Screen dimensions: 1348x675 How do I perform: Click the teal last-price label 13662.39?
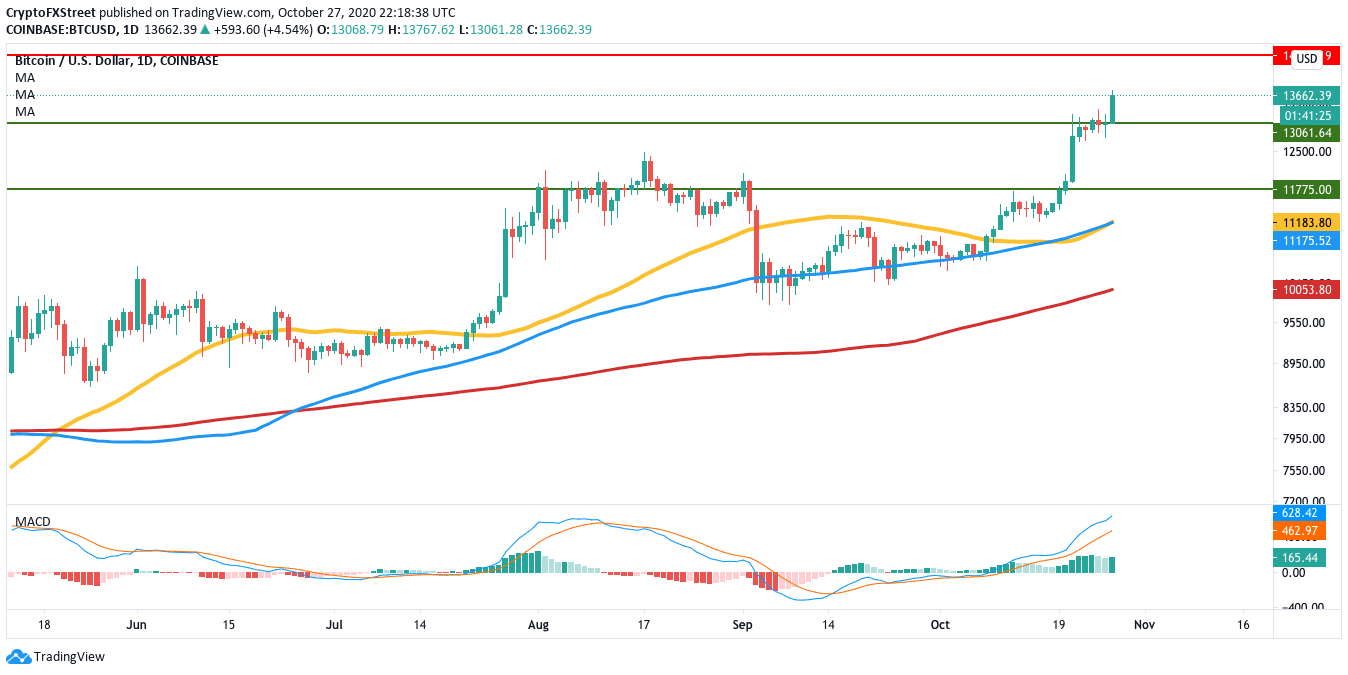[x=1308, y=96]
